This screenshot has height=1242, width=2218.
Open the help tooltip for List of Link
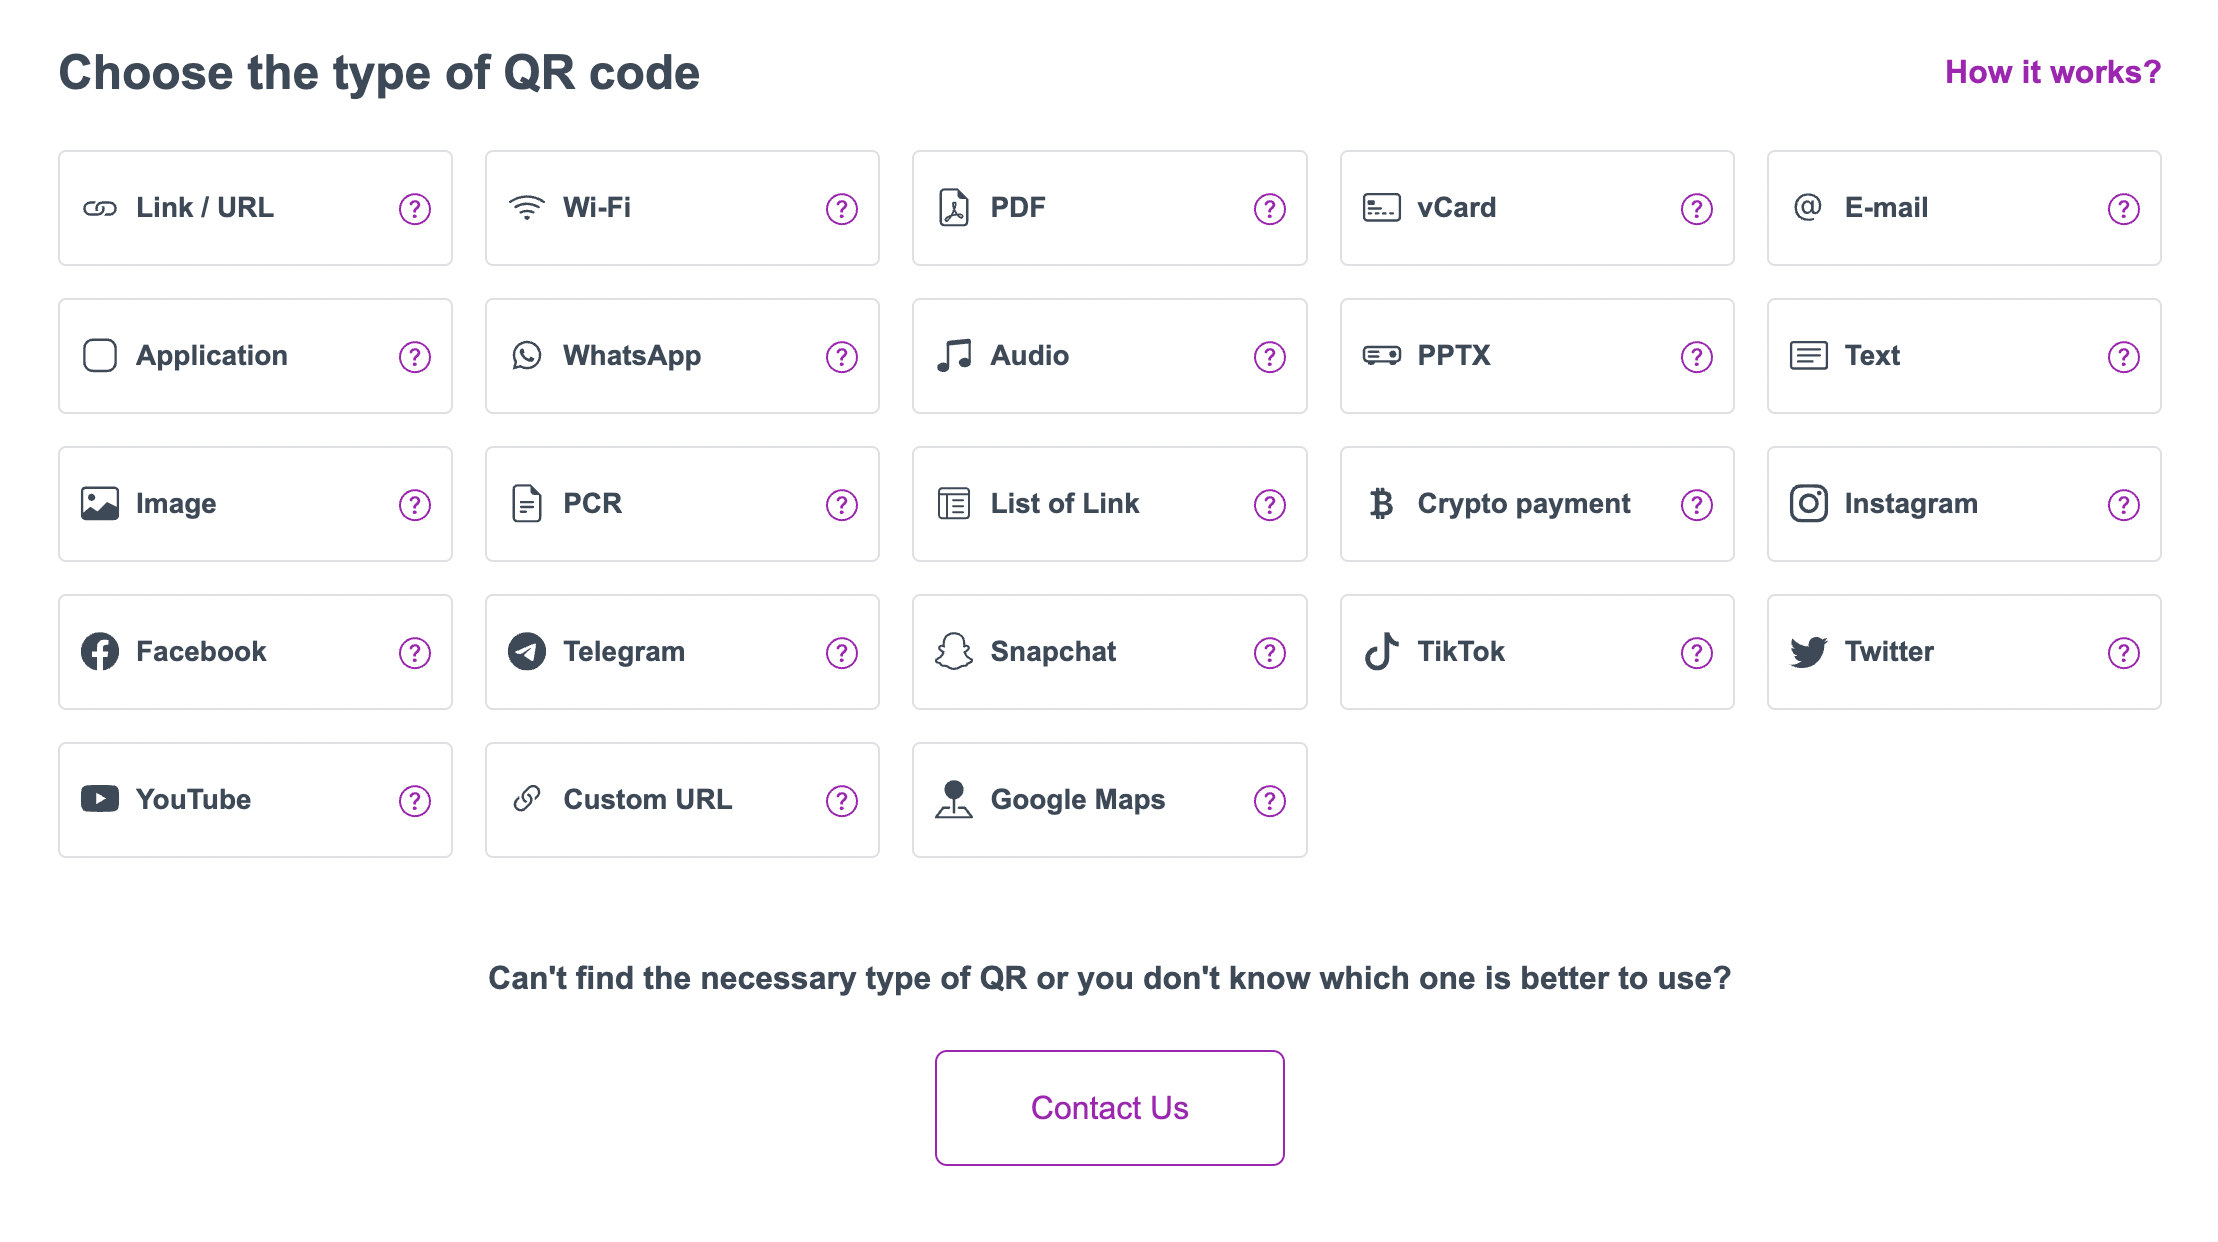click(x=1269, y=505)
